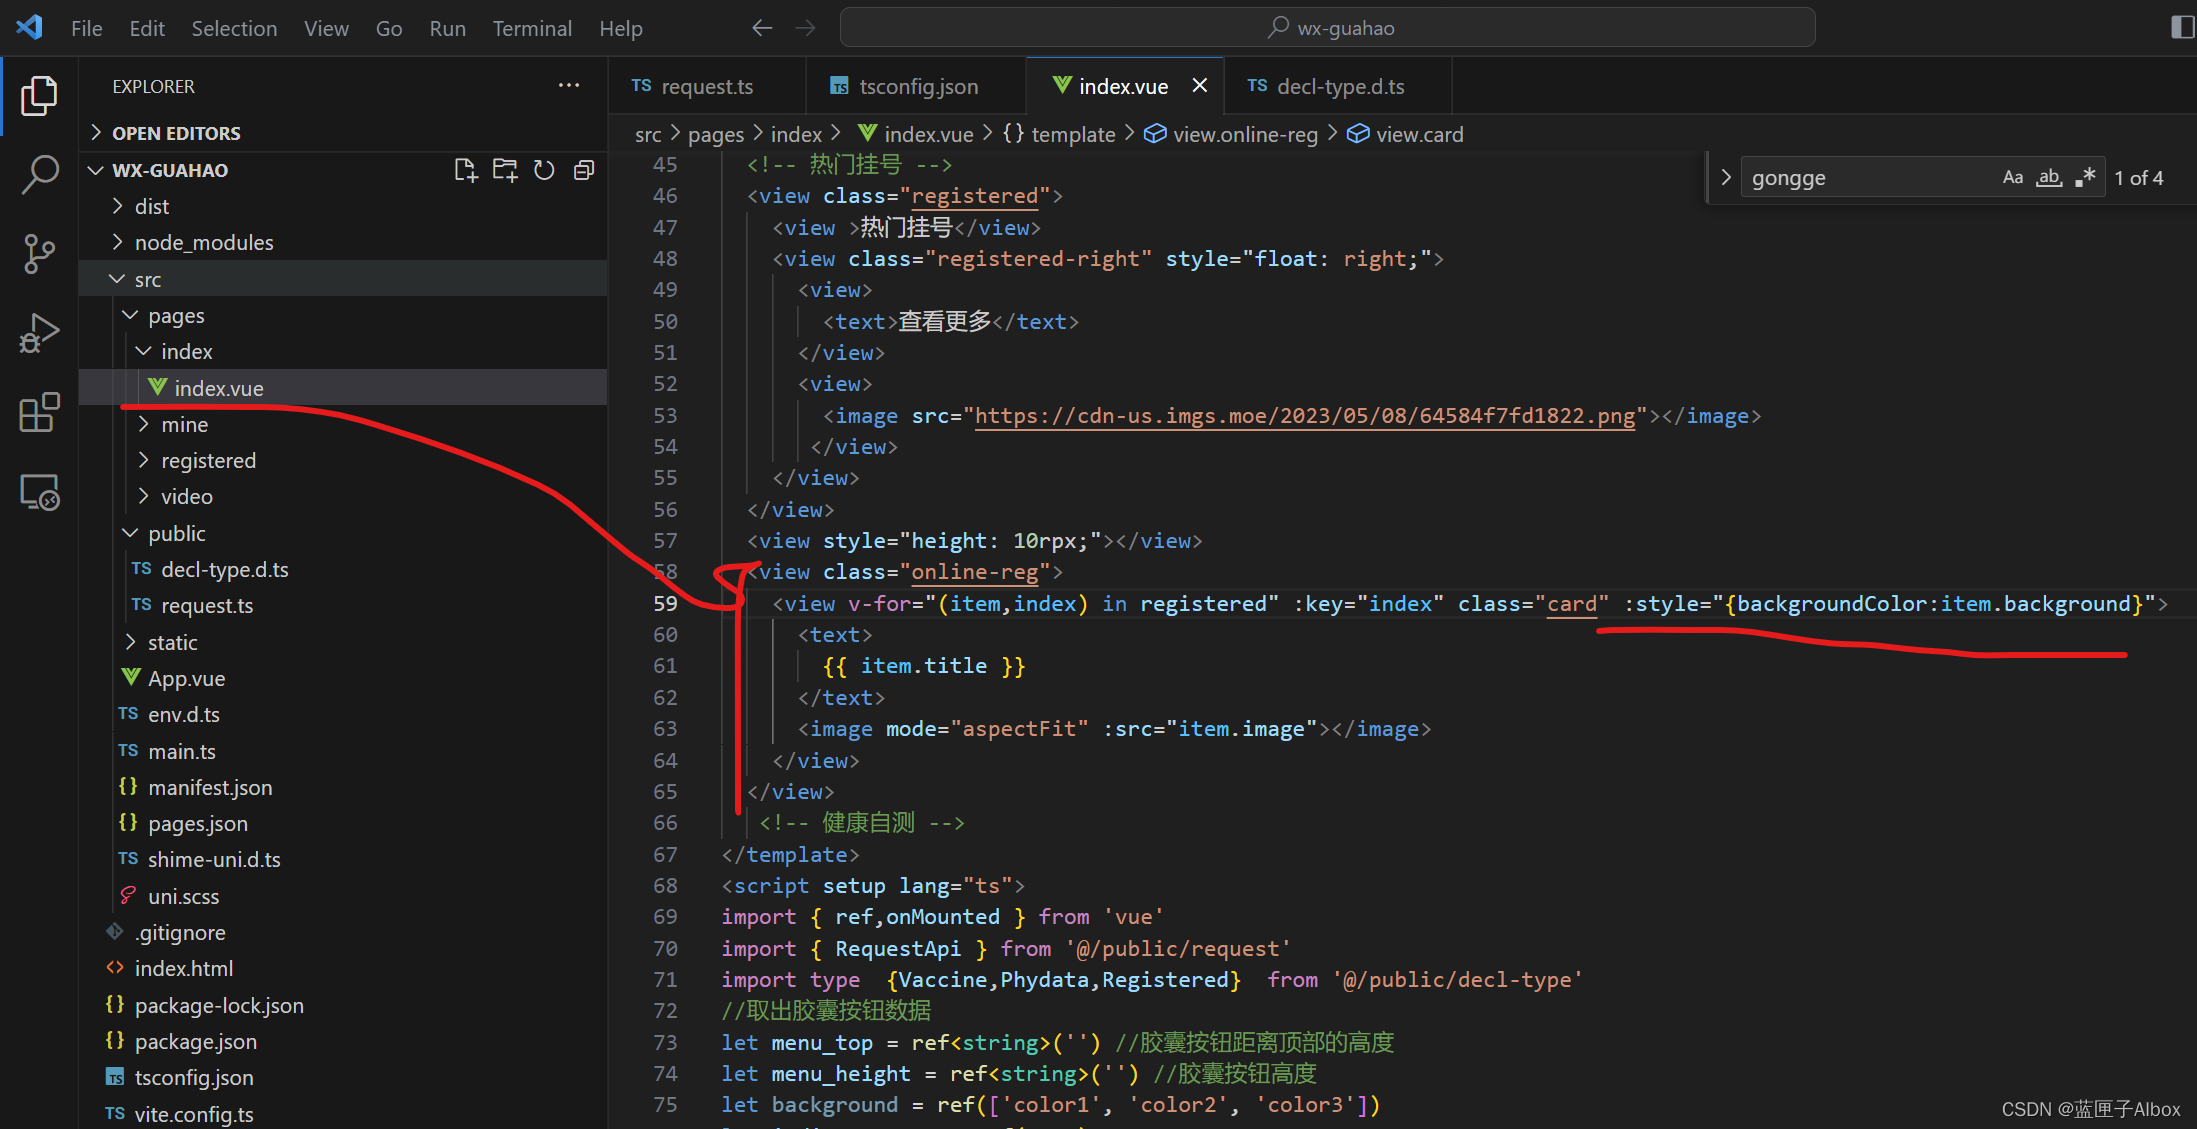Screen dimensions: 2197x1129
Task: Expand the OPEN EDITORS section
Action: tap(176, 133)
